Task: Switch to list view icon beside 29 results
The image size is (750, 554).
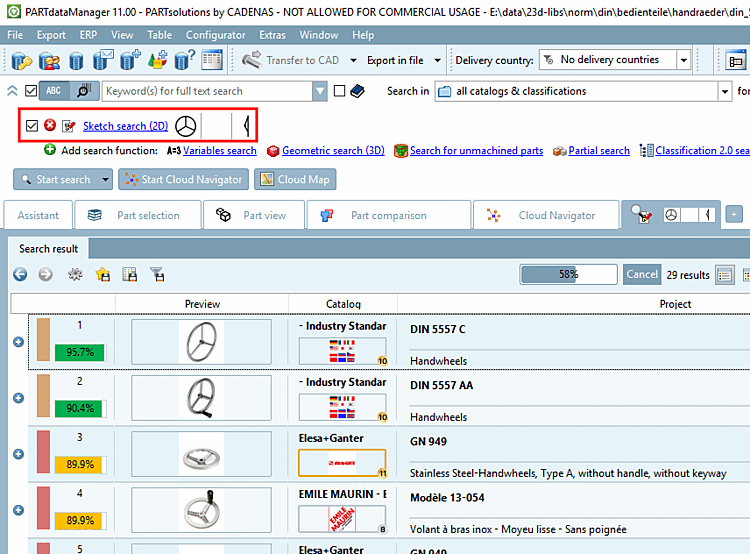Action: tap(725, 275)
